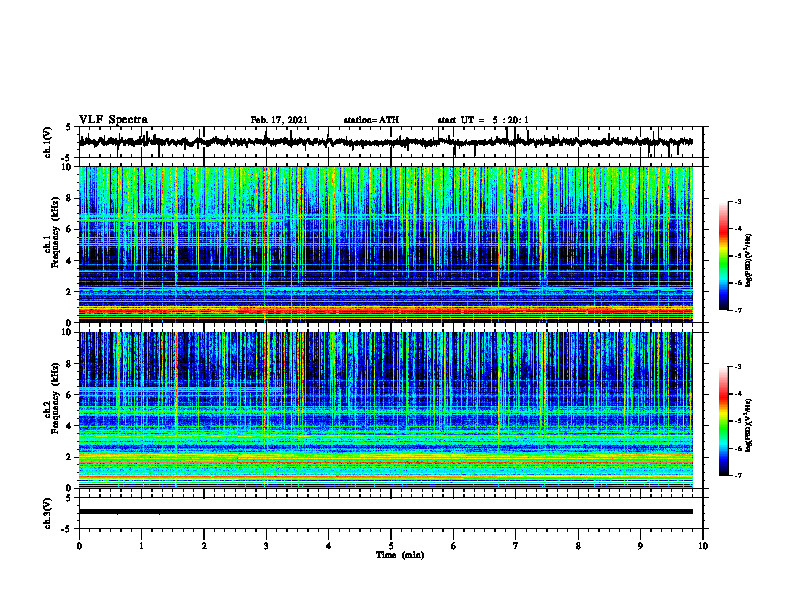792x612 pixels.
Task: Click the "7" tick on the time axis
Action: (x=516, y=546)
